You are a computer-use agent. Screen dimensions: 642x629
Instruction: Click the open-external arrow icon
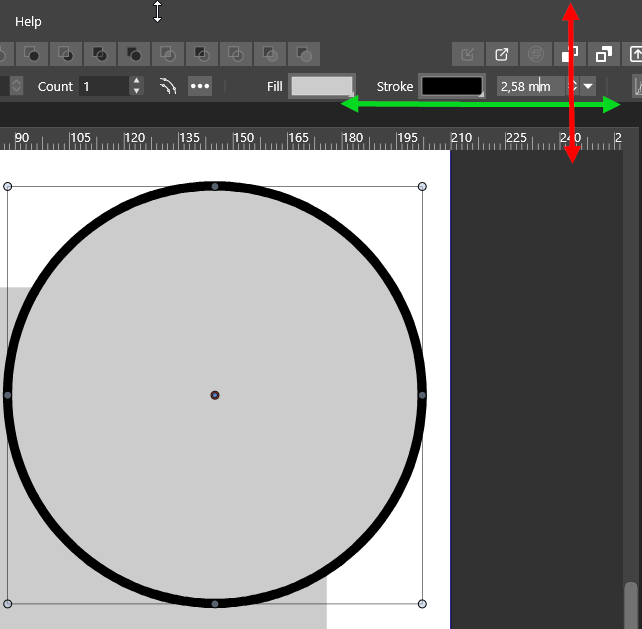pyautogui.click(x=502, y=54)
